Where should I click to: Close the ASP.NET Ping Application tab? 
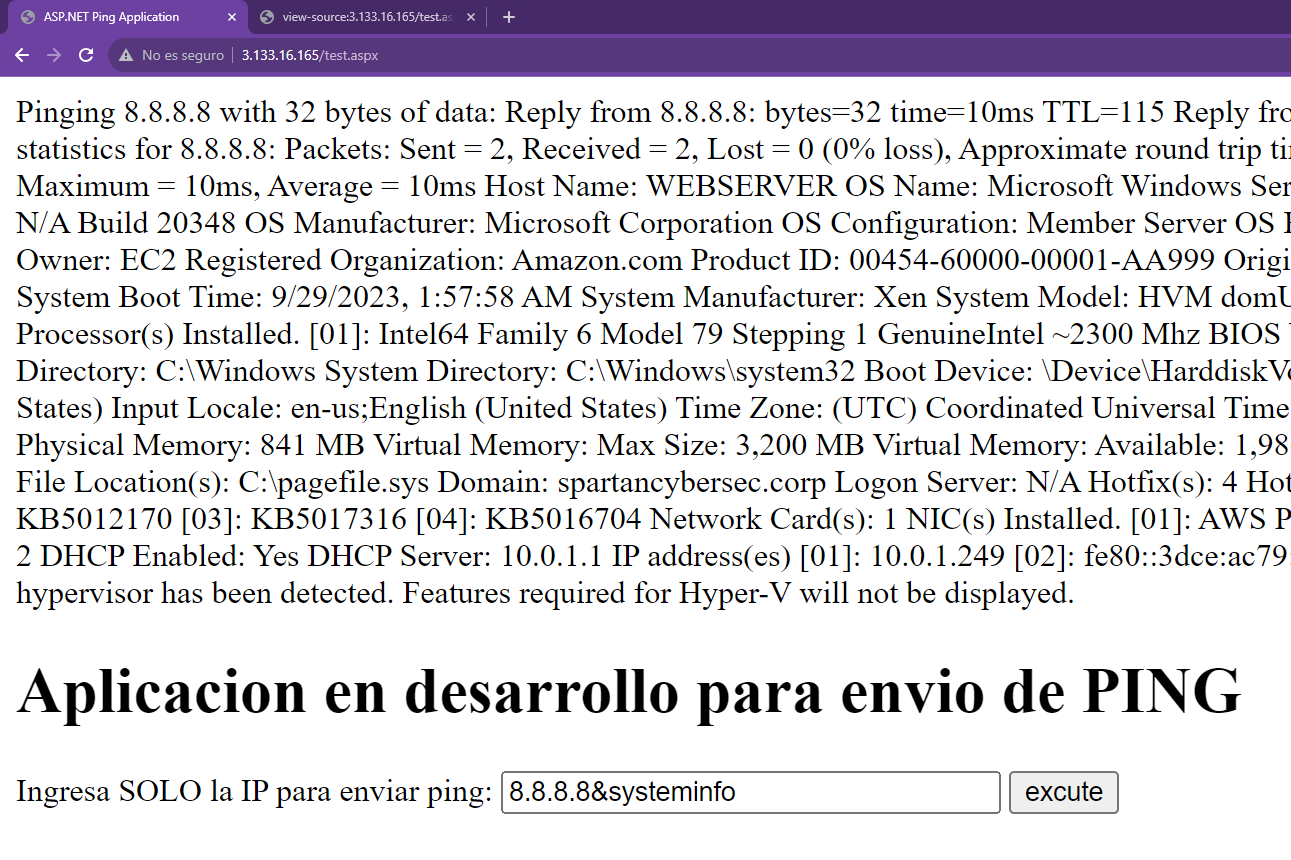point(232,17)
